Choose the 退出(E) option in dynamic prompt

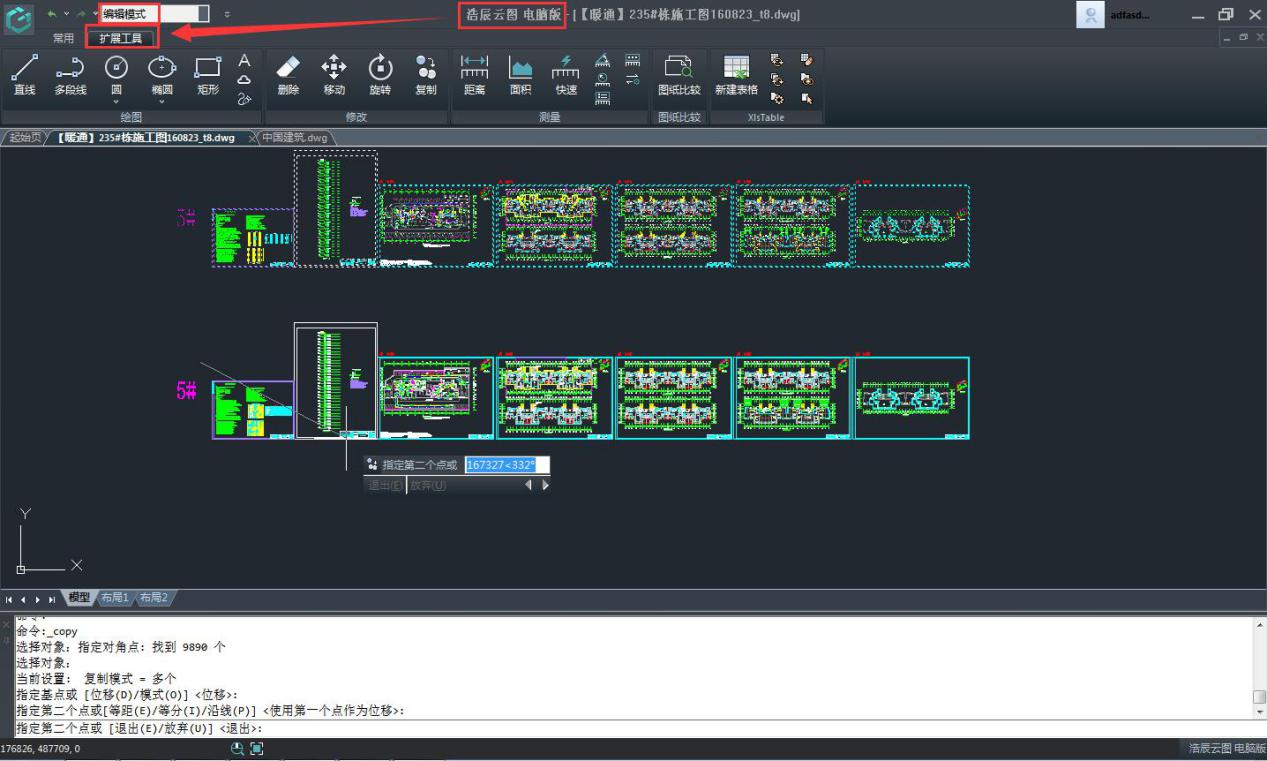tap(385, 485)
